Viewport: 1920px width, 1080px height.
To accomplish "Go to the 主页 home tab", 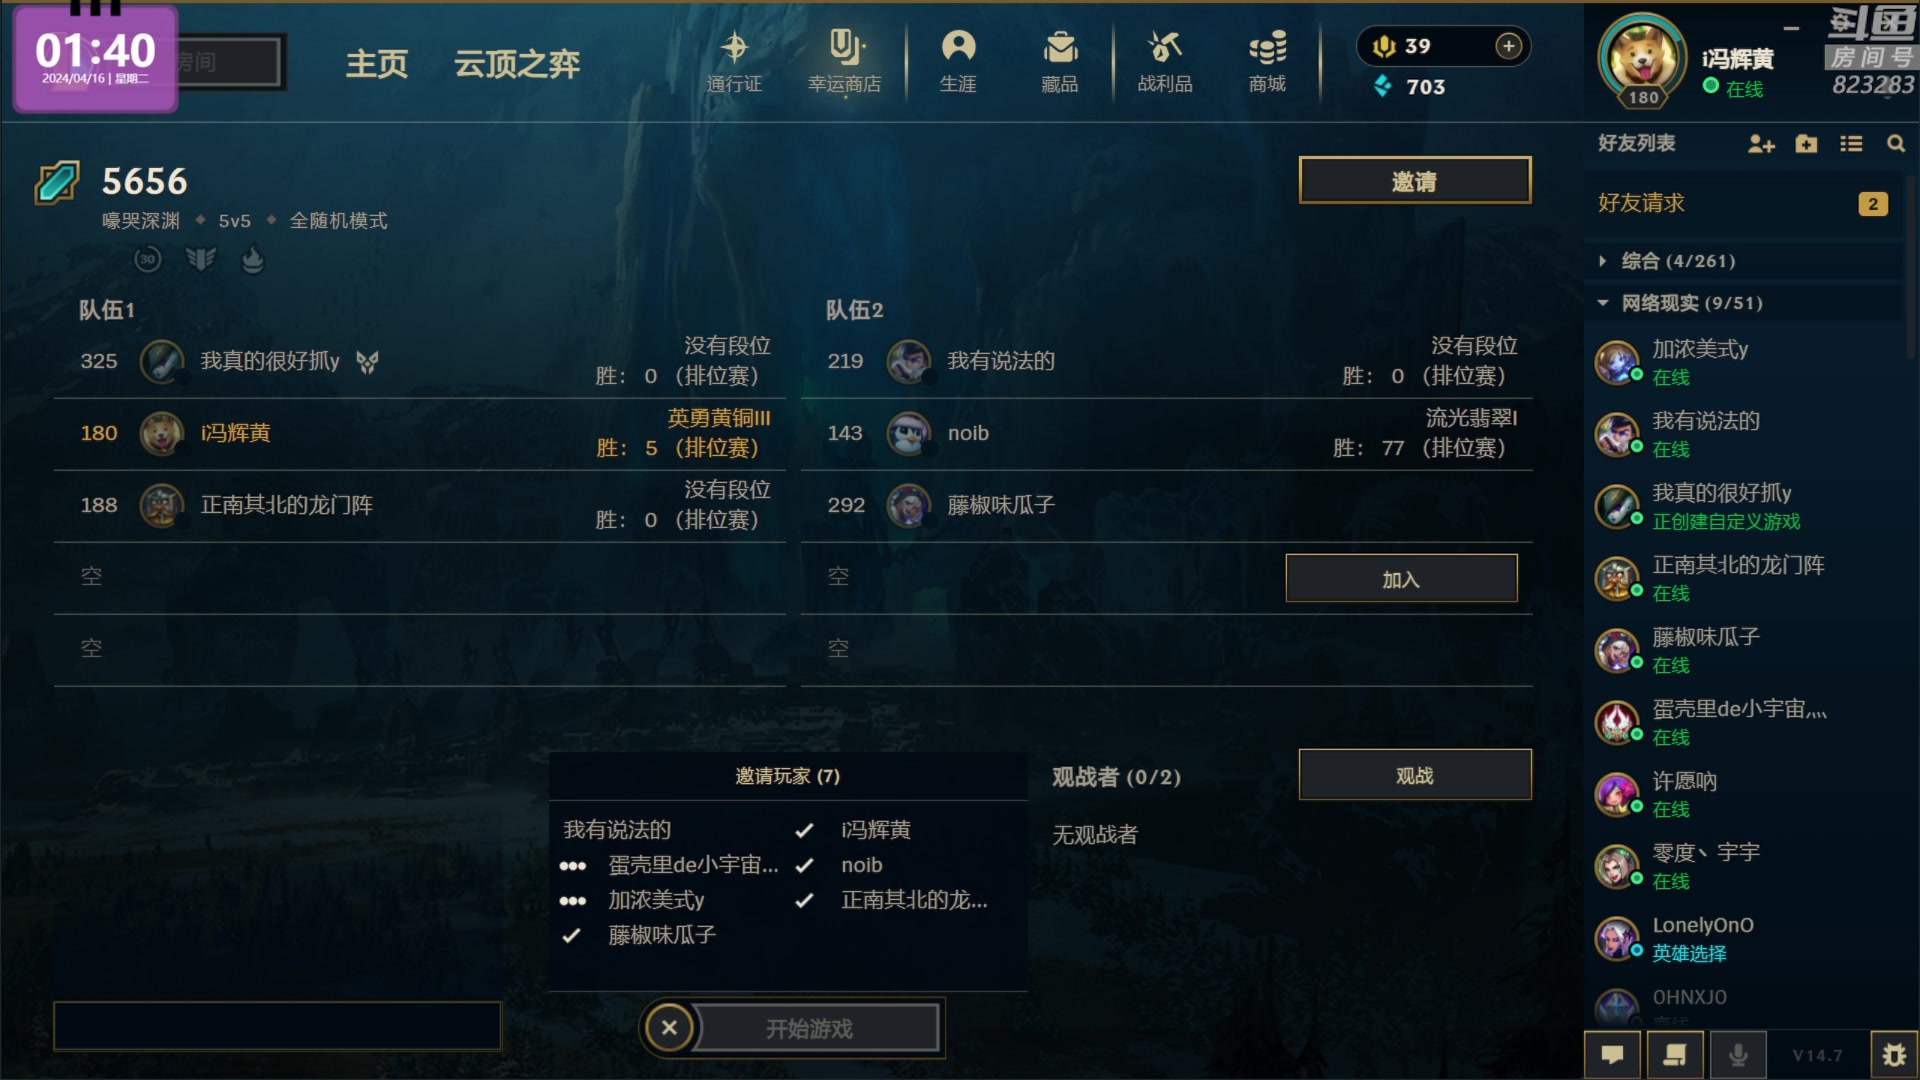I will tap(377, 64).
